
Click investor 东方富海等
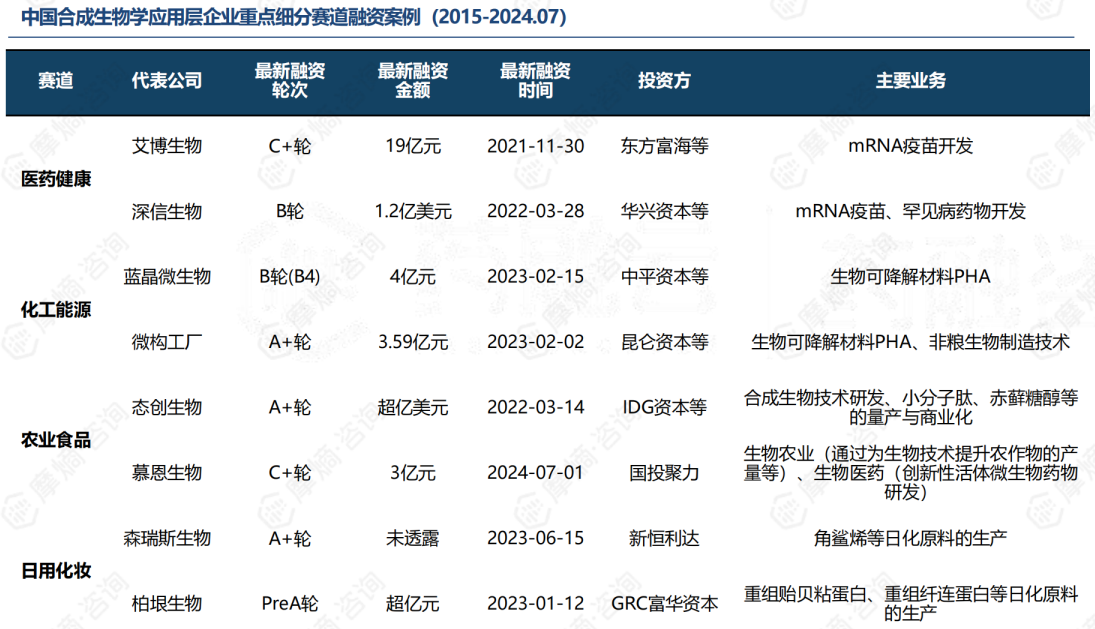[664, 146]
